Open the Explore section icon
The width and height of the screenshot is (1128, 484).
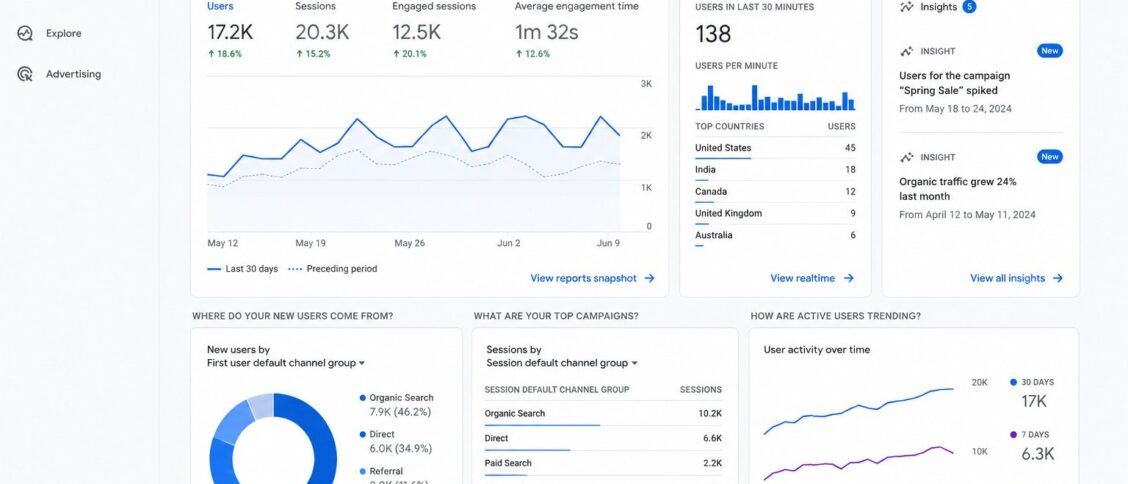click(25, 33)
